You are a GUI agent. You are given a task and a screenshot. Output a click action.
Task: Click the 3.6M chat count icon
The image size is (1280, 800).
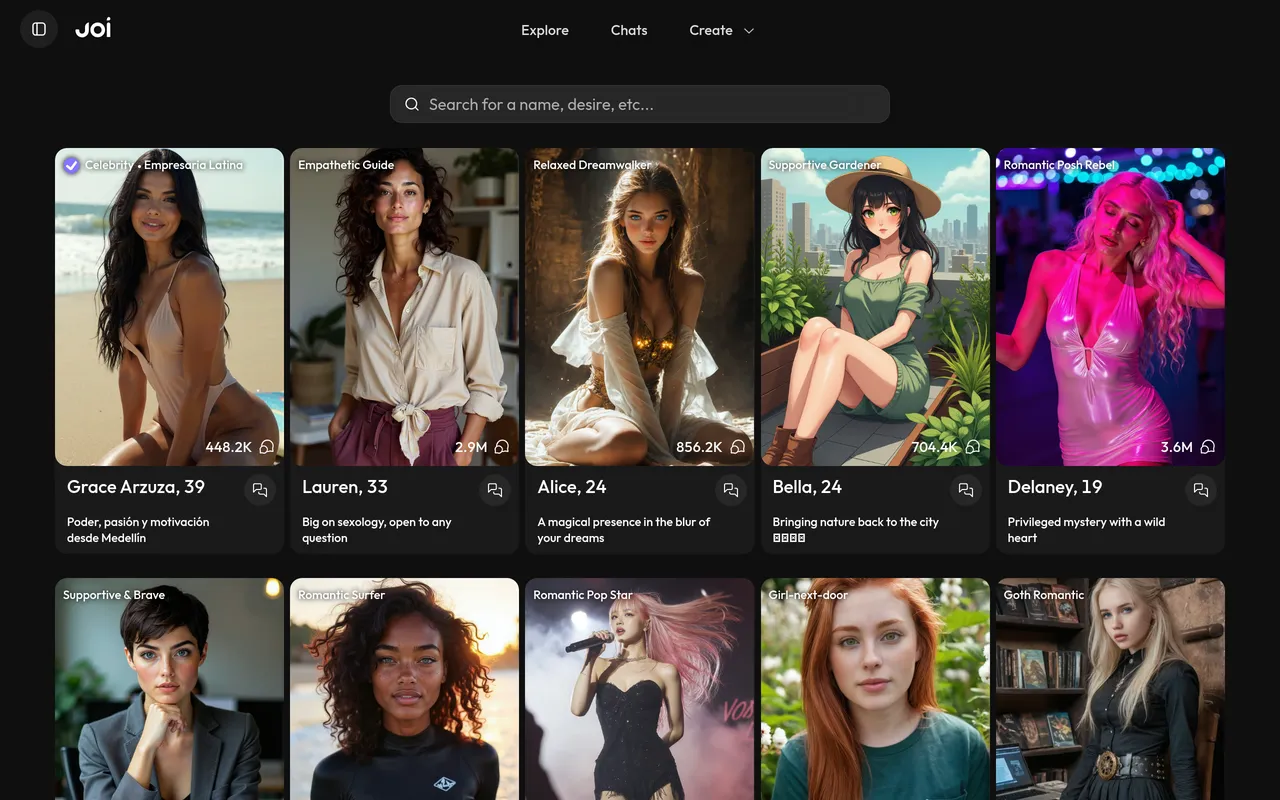1208,447
